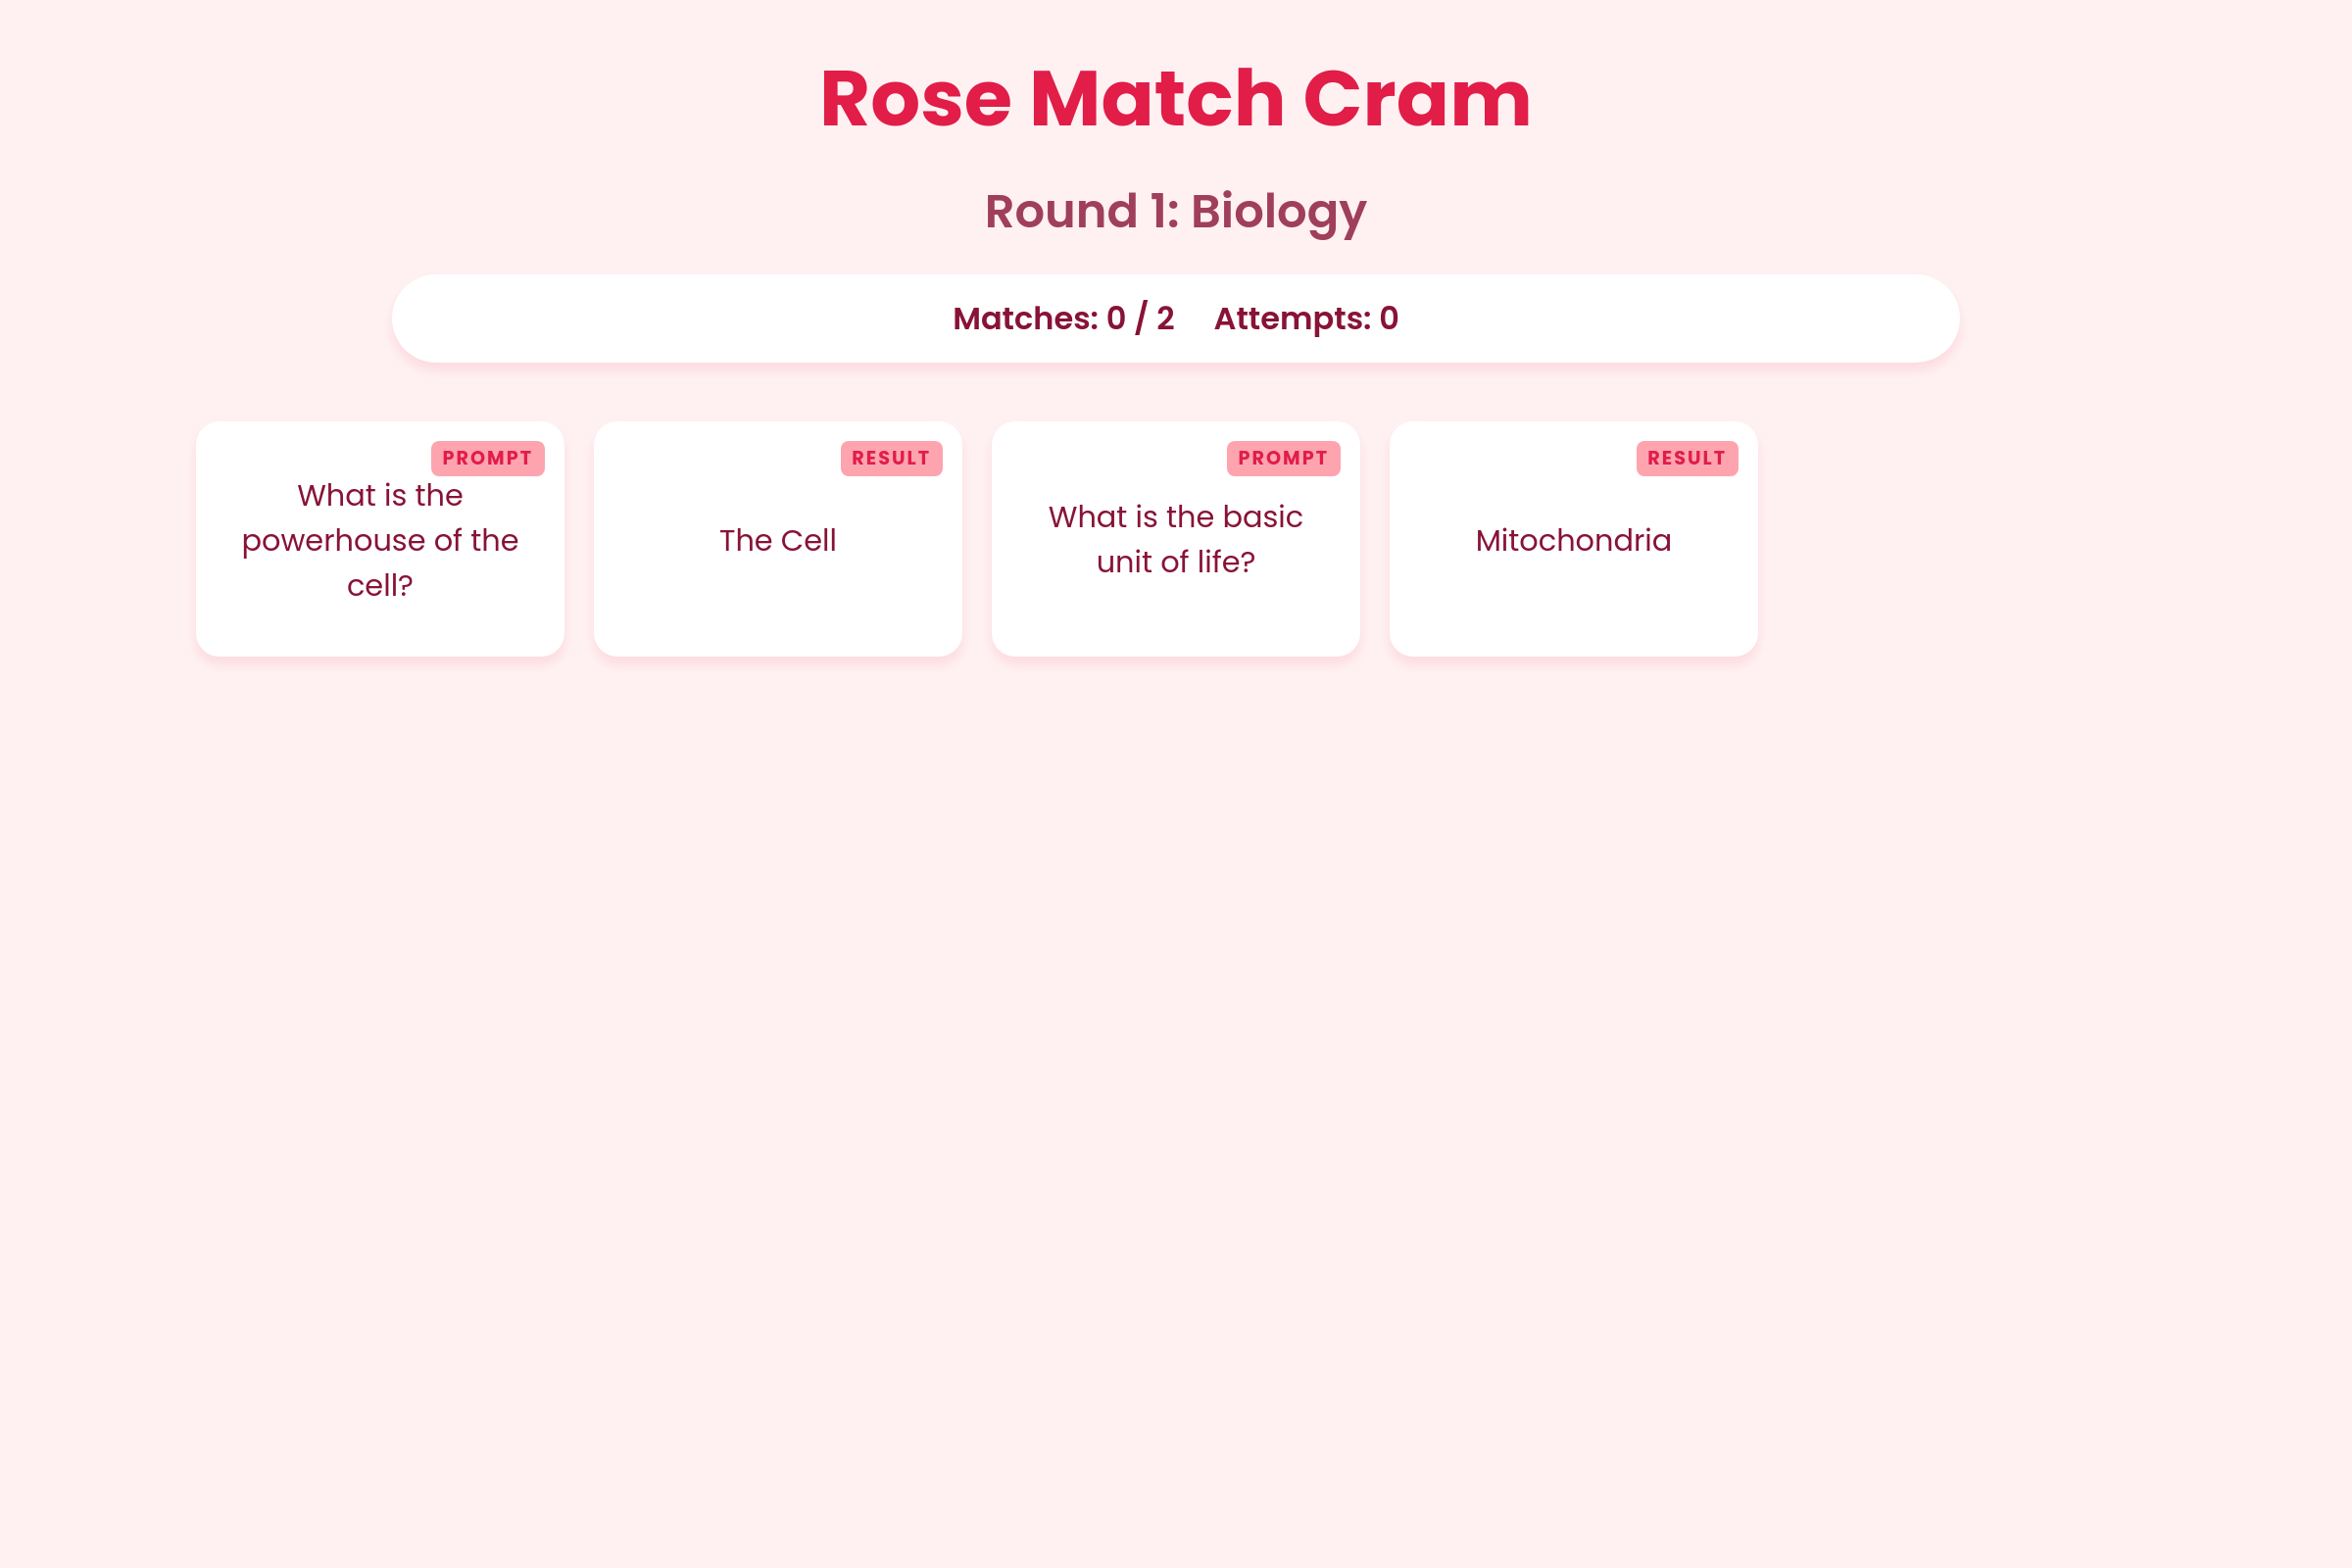
Task: Click the word Biology in round heading
Action: [1279, 211]
